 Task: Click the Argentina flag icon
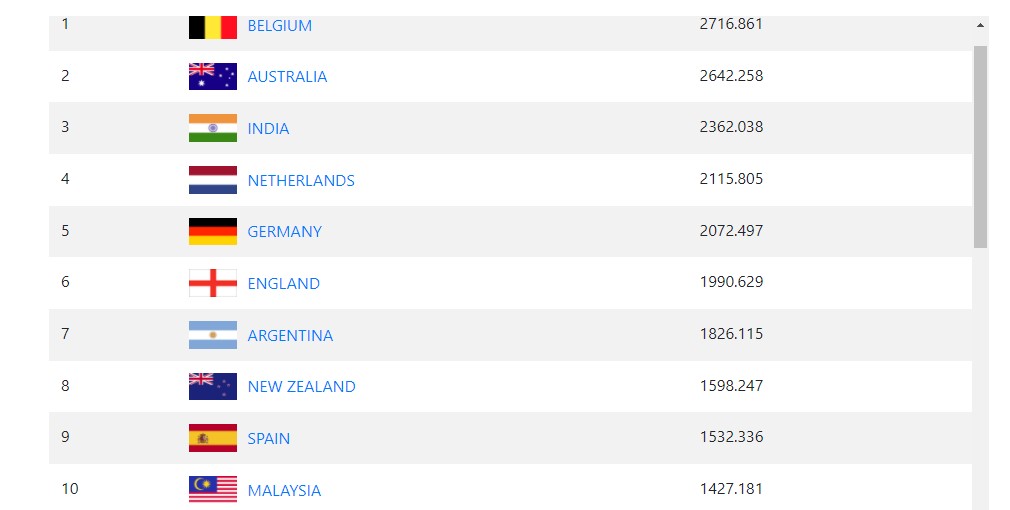[x=213, y=335]
